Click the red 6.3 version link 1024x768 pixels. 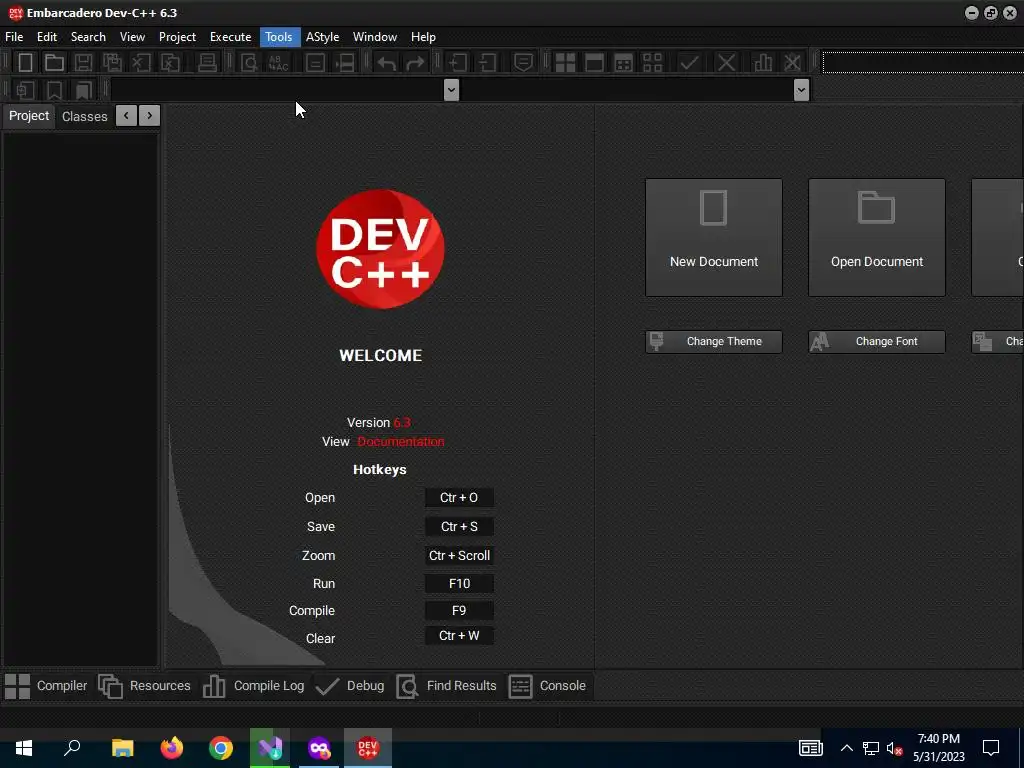pyautogui.click(x=402, y=423)
